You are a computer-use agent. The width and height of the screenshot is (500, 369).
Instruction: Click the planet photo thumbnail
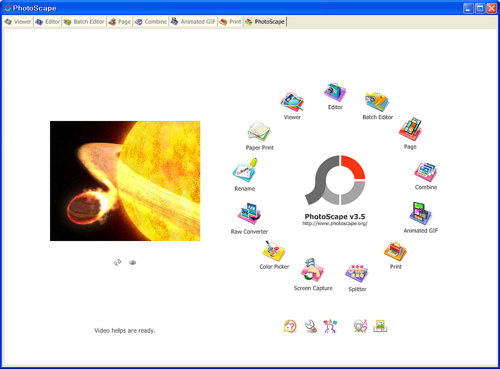125,181
